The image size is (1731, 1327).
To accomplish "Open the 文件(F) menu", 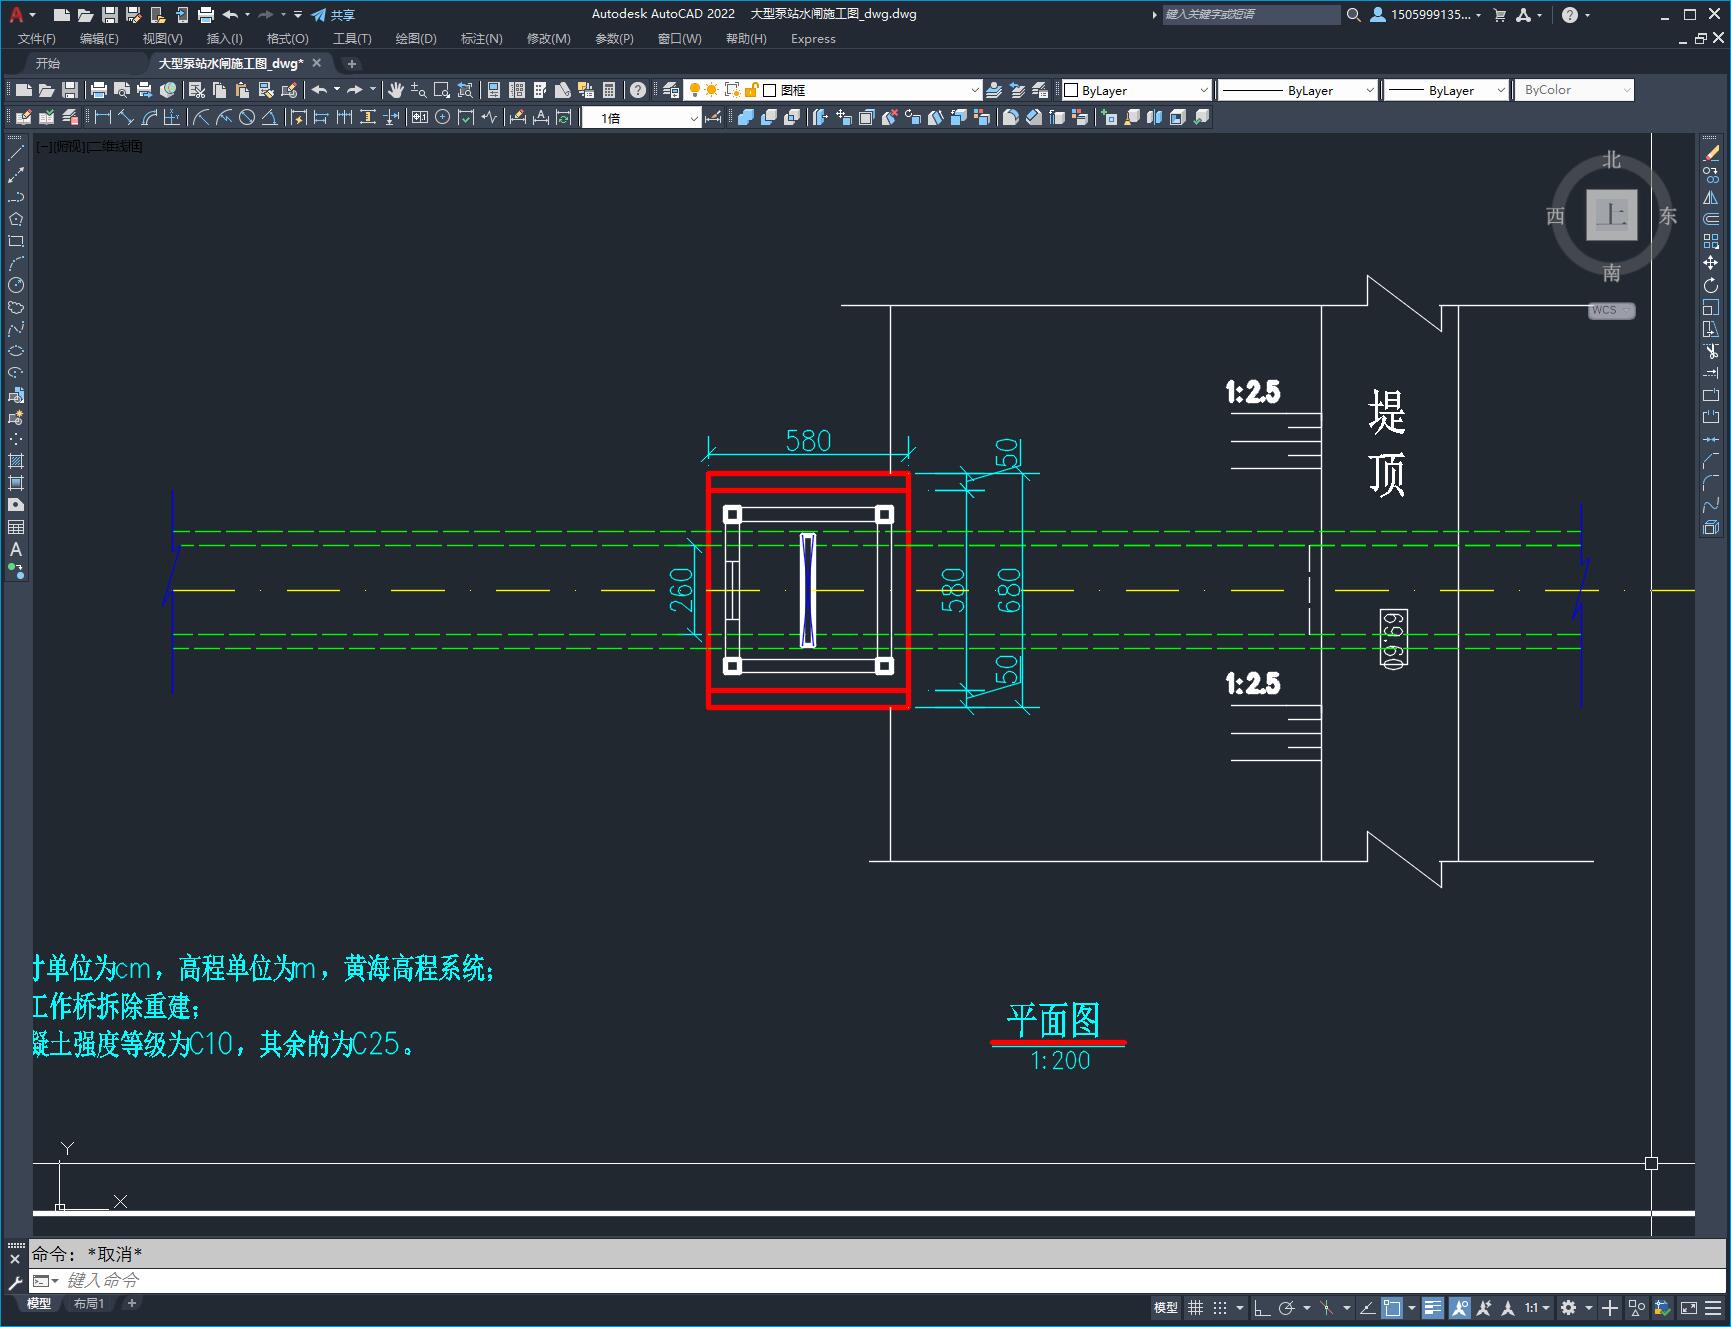I will coord(37,39).
